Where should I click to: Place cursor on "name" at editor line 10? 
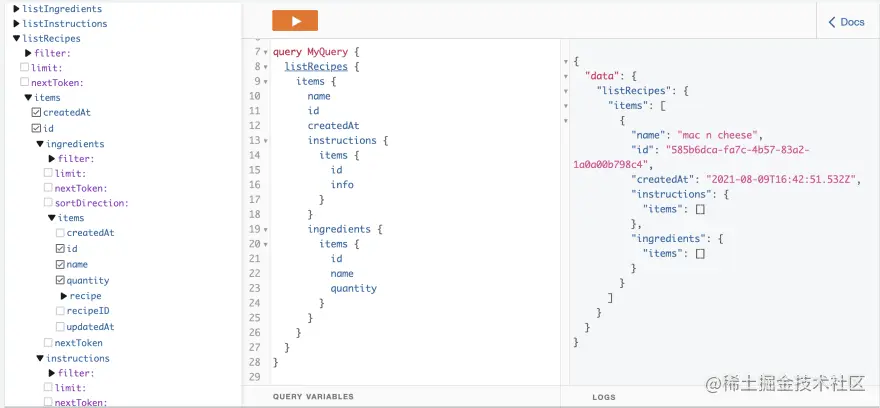[x=319, y=97]
